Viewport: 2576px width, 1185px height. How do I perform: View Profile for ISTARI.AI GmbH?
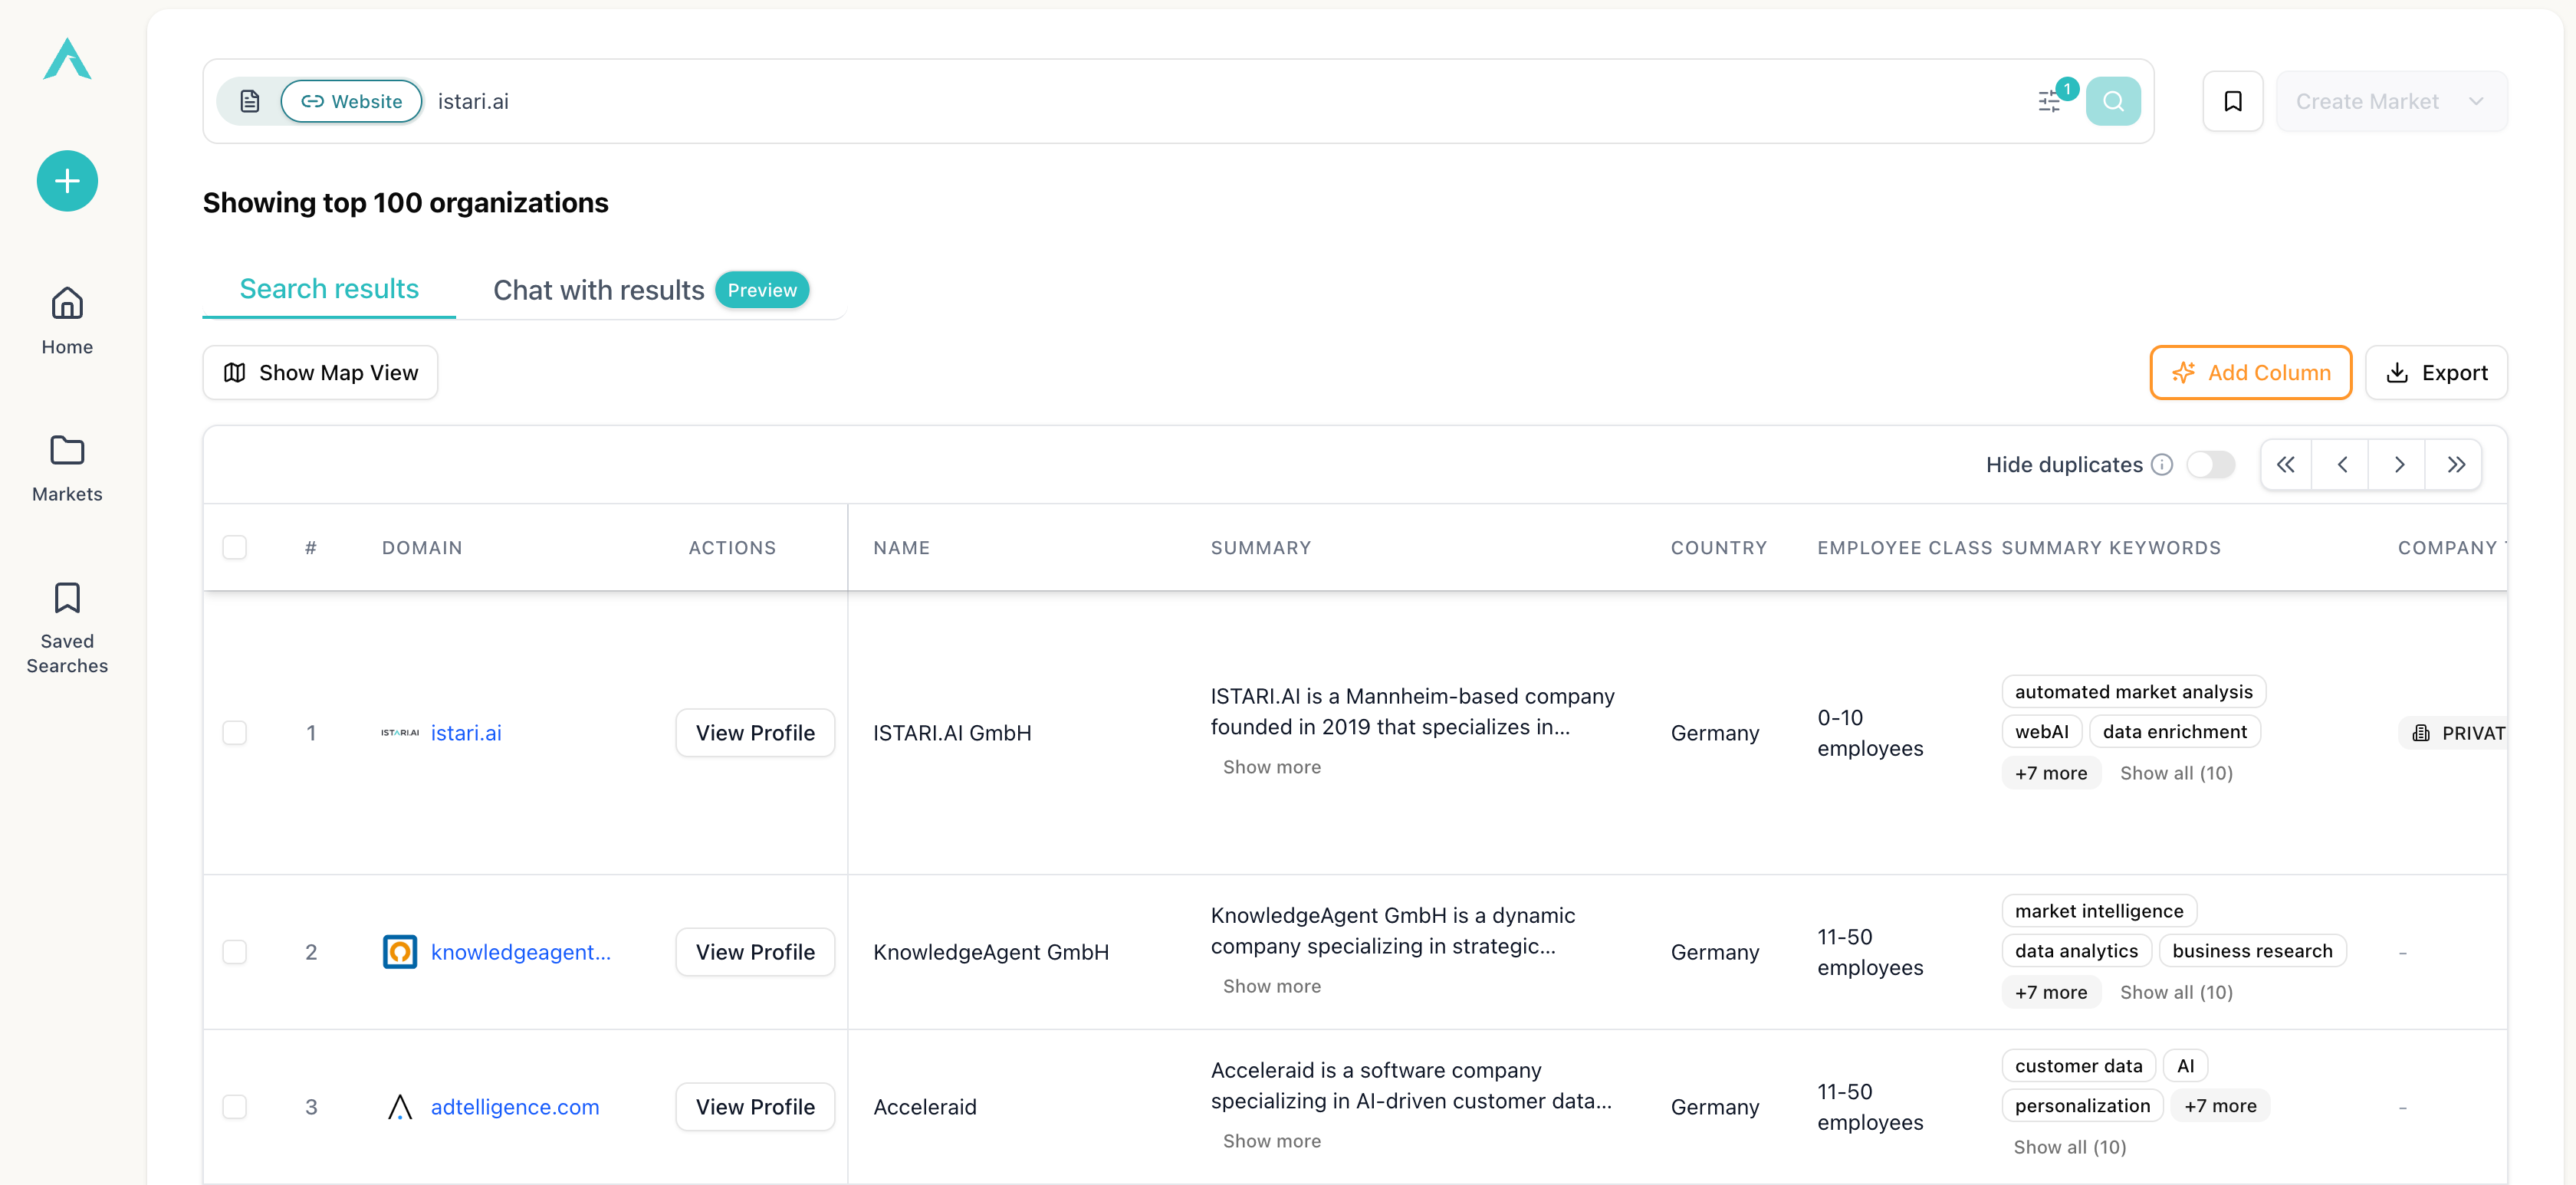point(755,733)
